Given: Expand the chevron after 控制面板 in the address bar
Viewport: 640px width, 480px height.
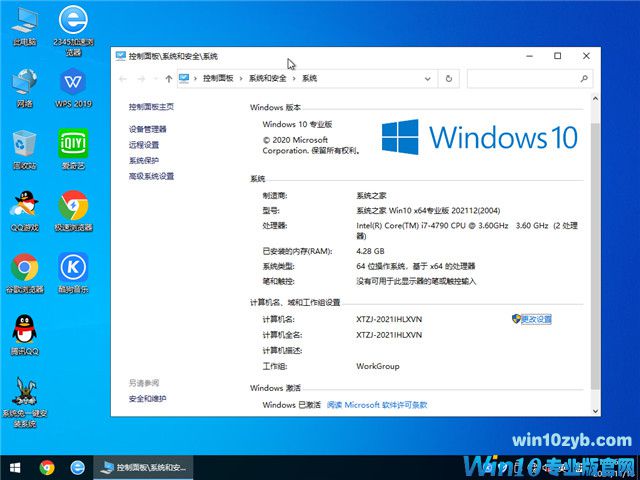Looking at the screenshot, I should point(241,78).
